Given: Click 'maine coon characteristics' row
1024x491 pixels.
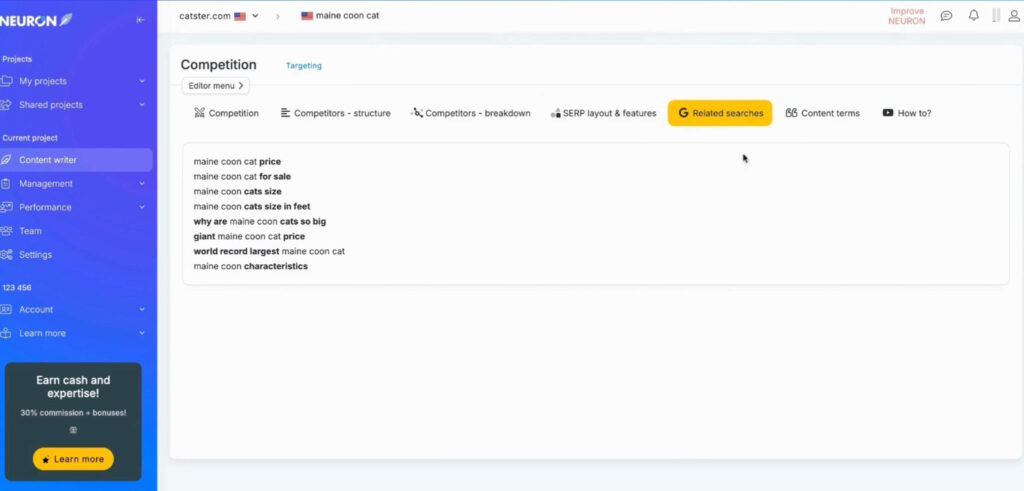Looking at the screenshot, I should pyautogui.click(x=251, y=266).
